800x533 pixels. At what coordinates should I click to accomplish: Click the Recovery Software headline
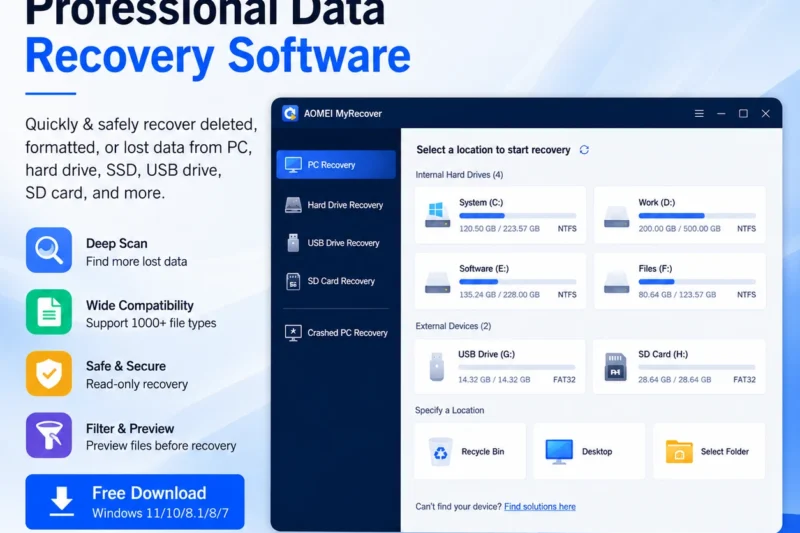pyautogui.click(x=218, y=55)
